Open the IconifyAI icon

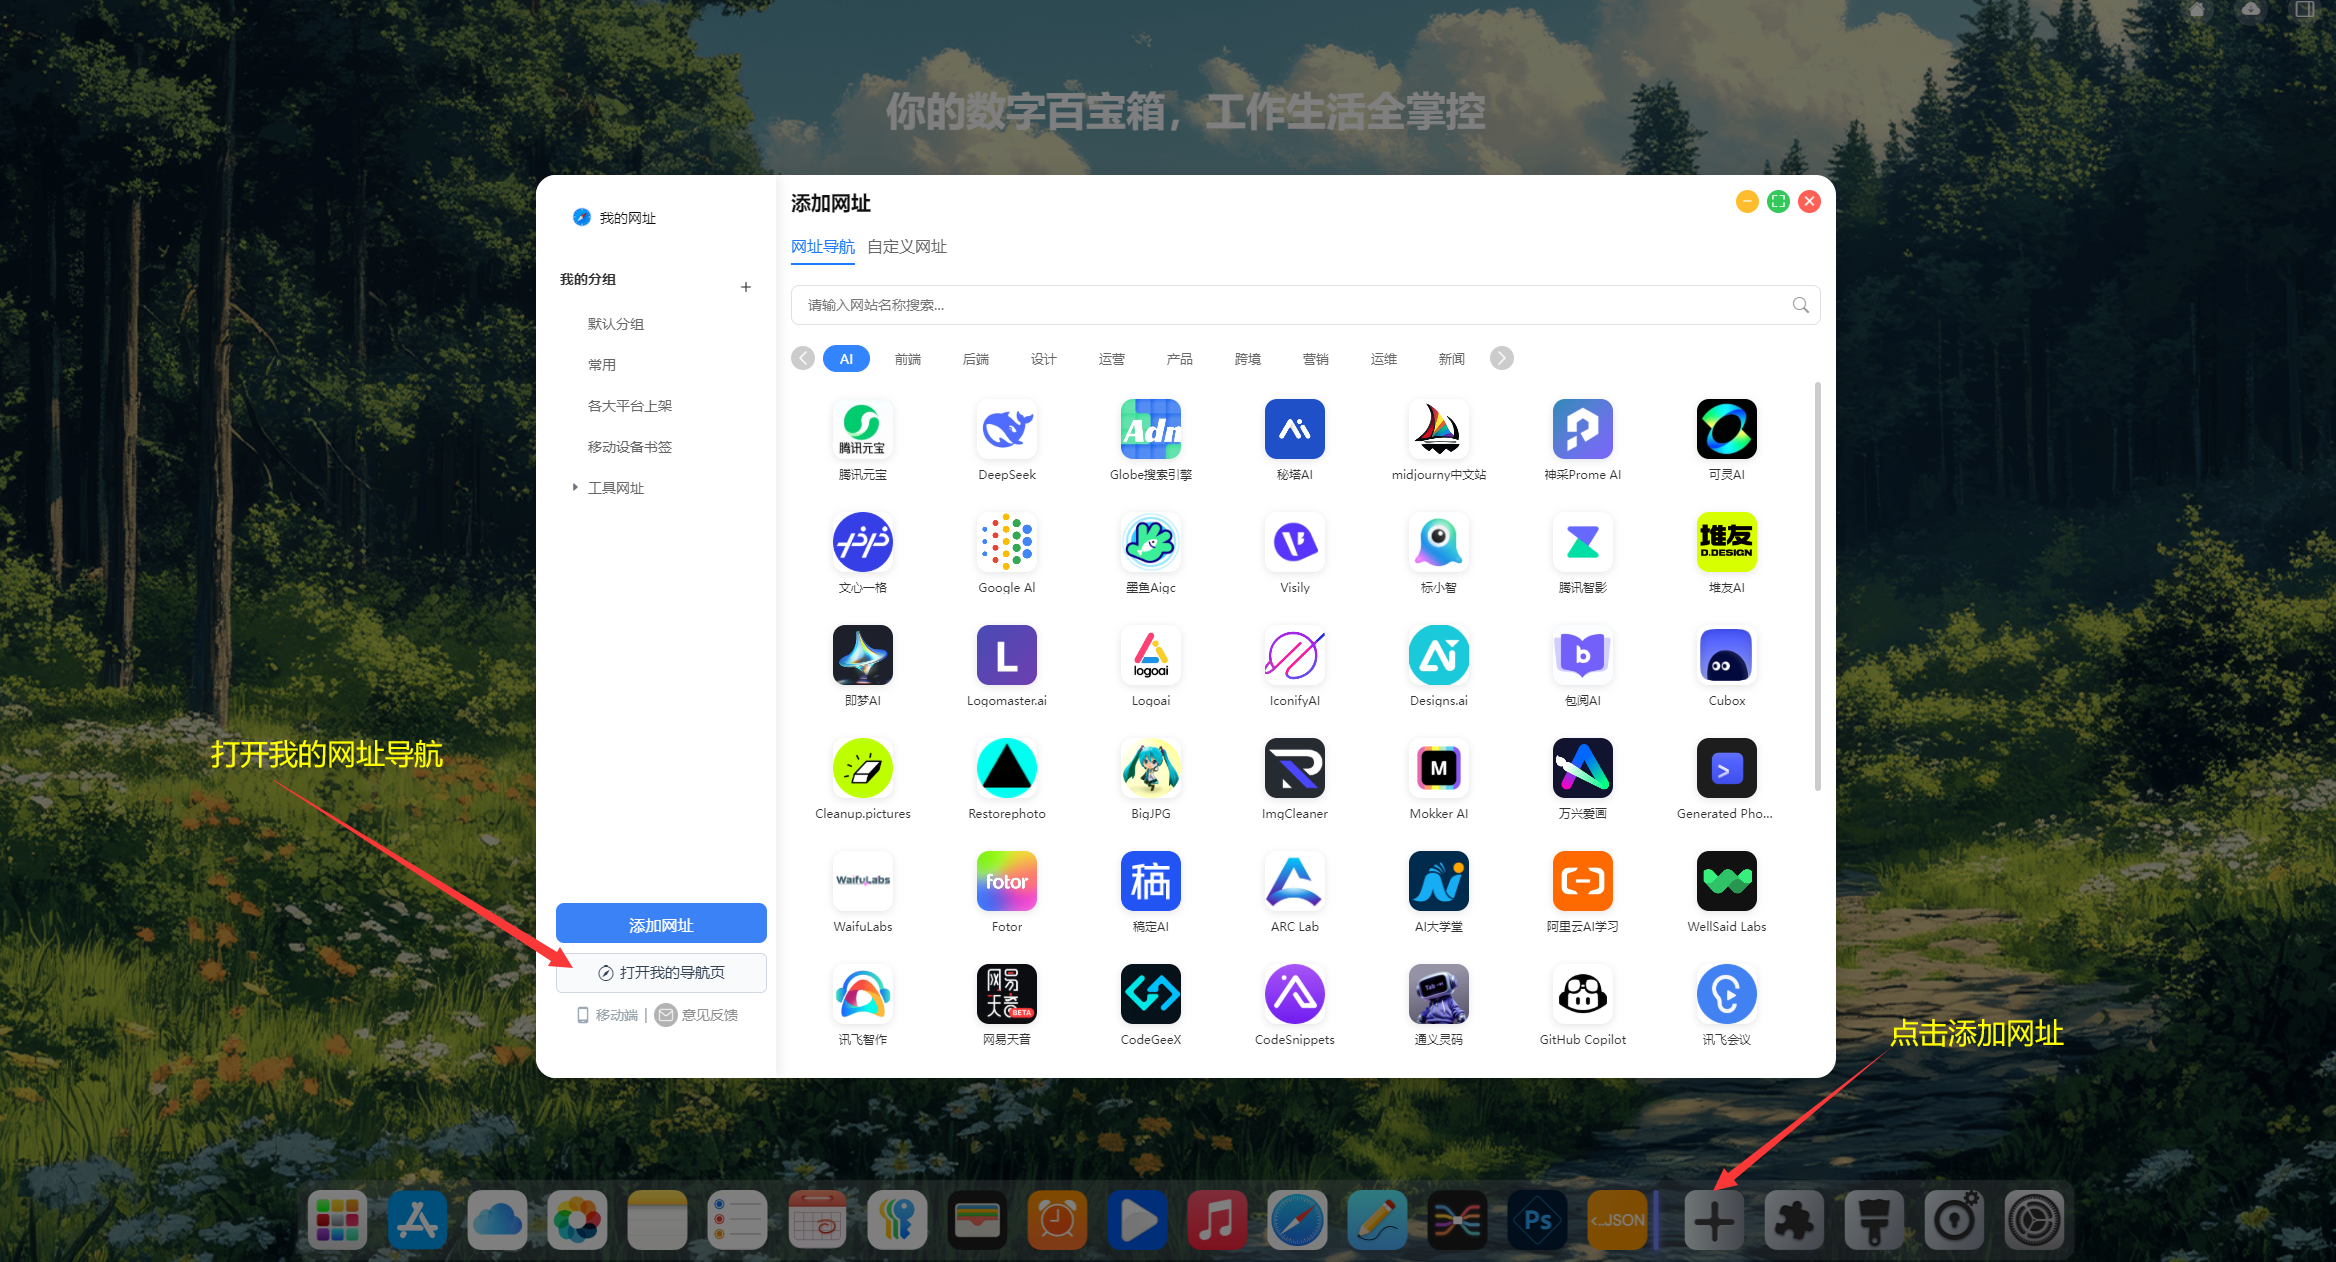coord(1294,655)
